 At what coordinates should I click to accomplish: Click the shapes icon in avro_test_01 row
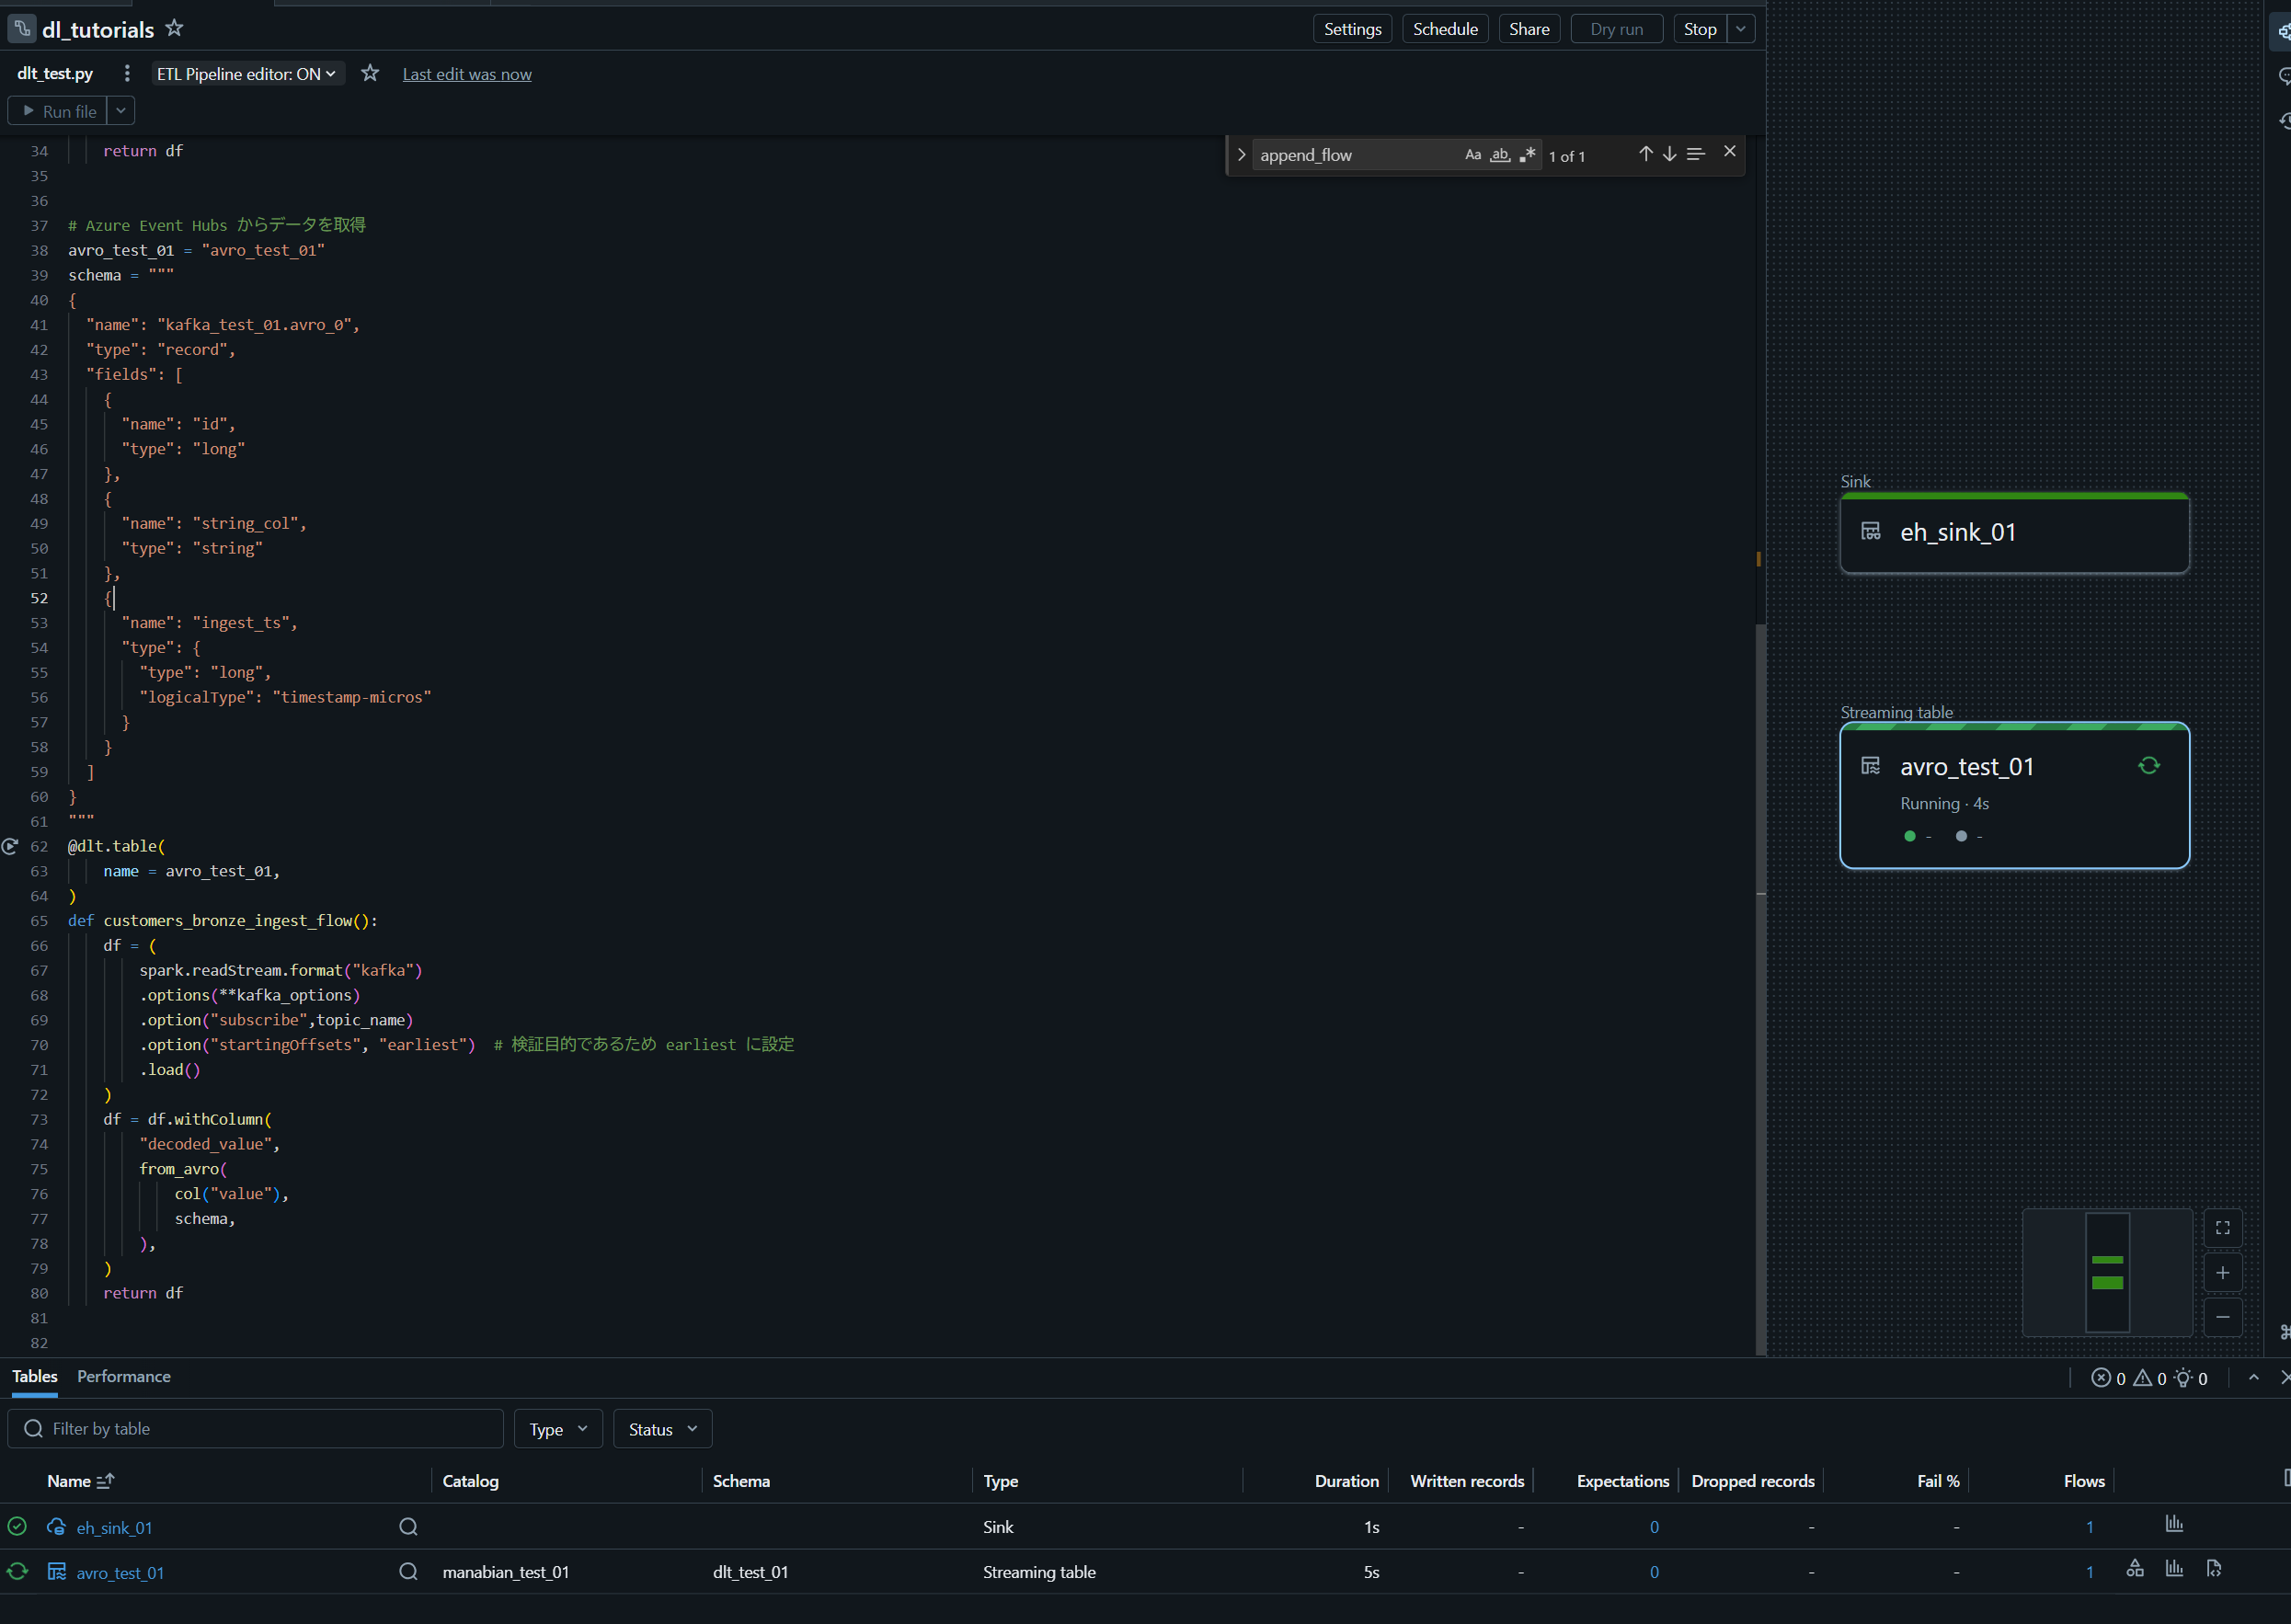point(2135,1569)
